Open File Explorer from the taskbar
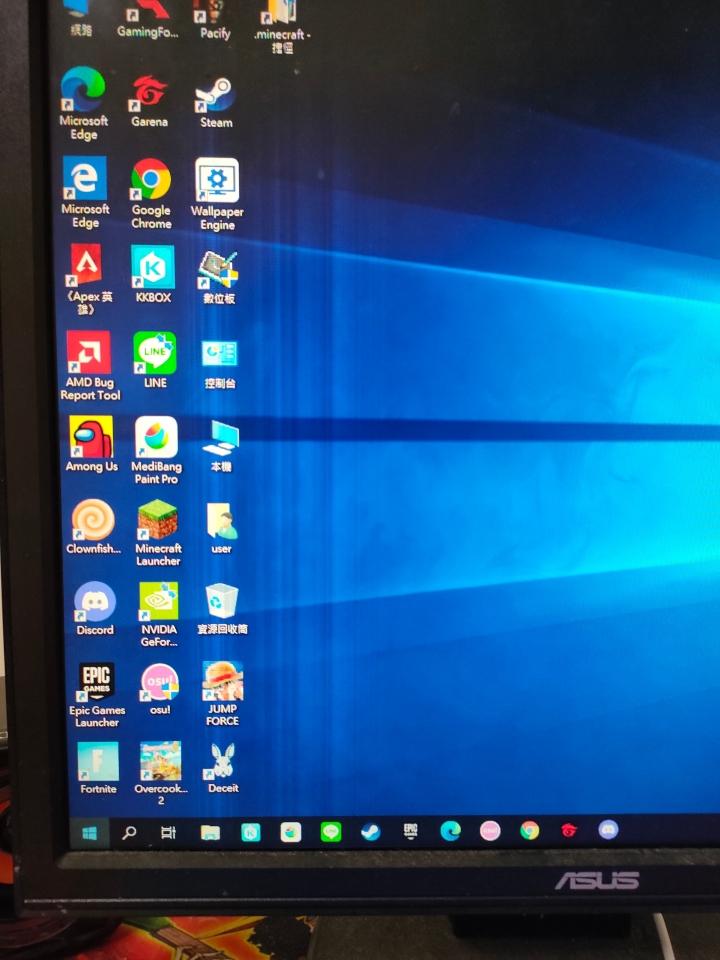Screen dimensions: 720x960 click(x=210, y=833)
